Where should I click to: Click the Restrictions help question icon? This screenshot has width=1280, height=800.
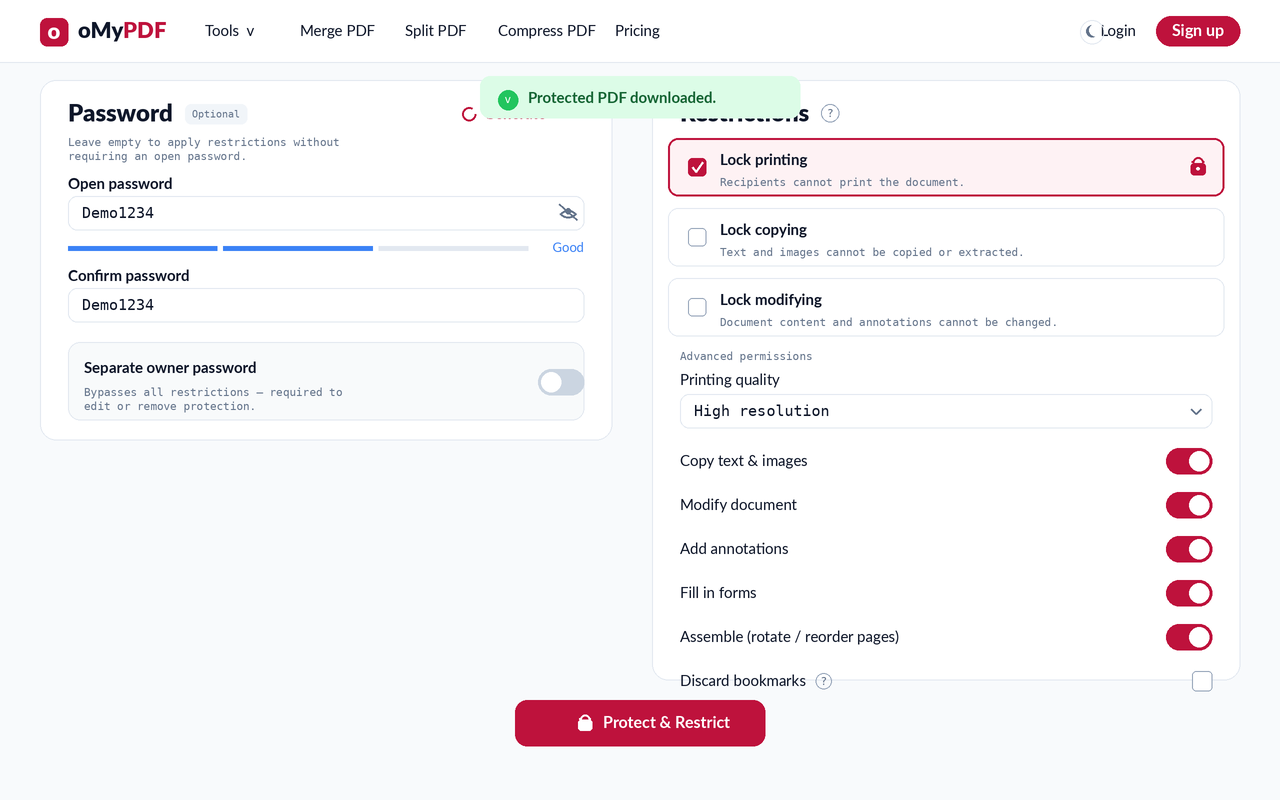click(x=830, y=113)
